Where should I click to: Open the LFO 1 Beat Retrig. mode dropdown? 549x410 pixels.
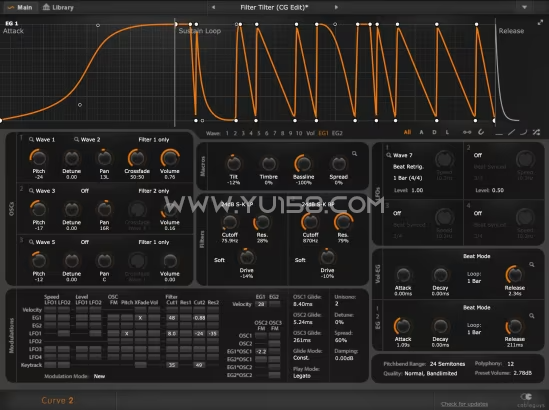coord(408,167)
